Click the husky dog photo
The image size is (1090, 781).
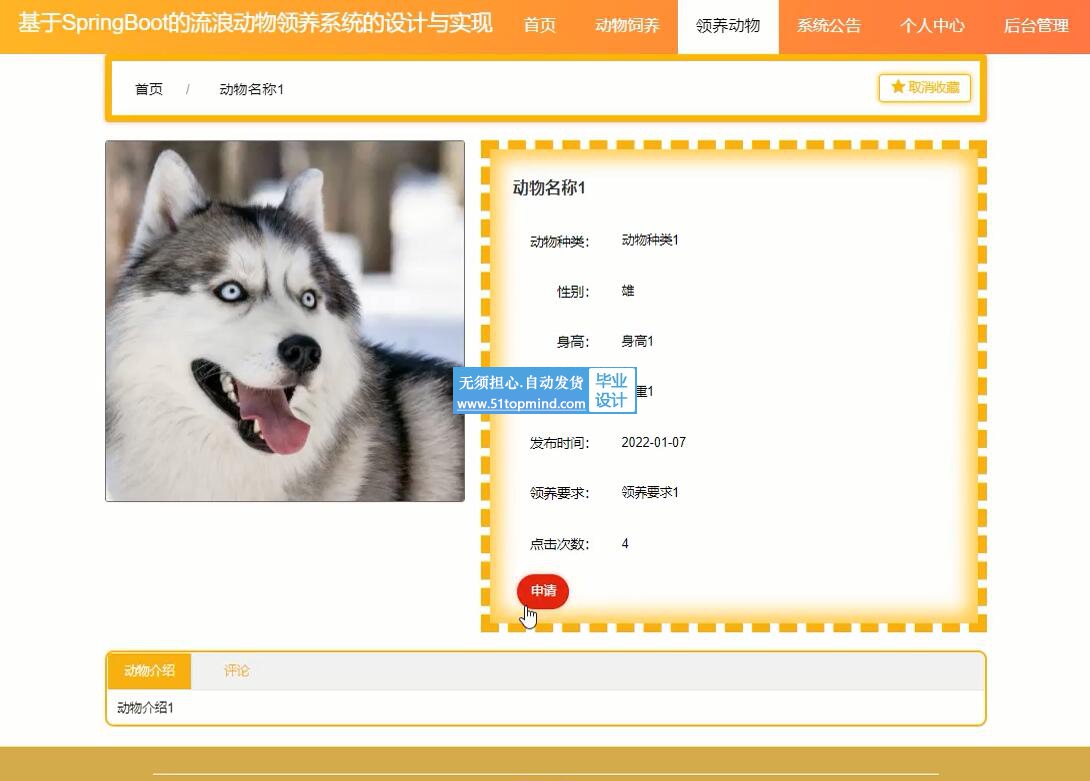285,321
